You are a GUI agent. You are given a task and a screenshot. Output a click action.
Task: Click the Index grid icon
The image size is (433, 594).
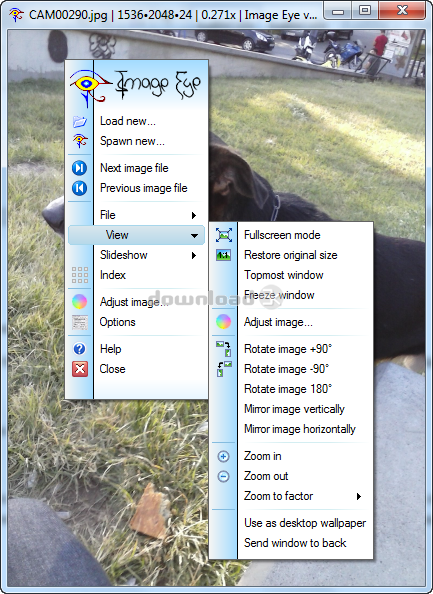click(80, 275)
